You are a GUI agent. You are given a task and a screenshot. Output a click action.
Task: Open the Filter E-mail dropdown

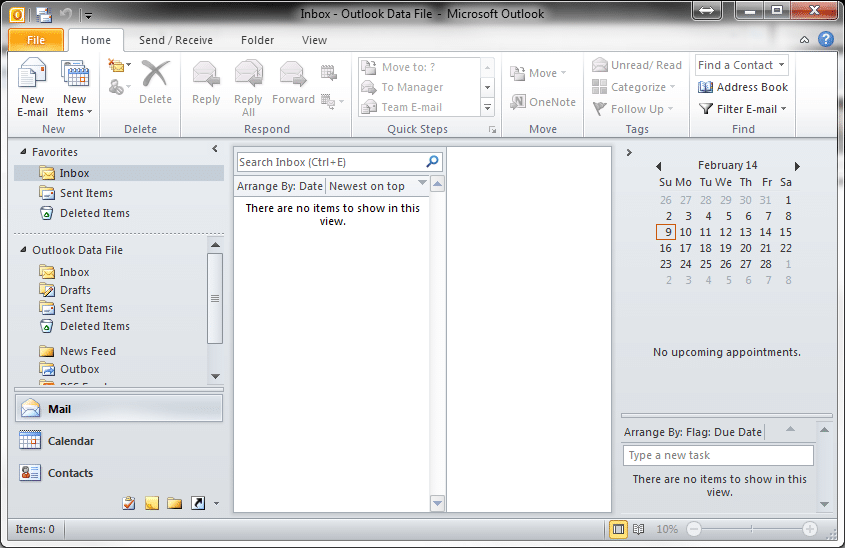[743, 109]
